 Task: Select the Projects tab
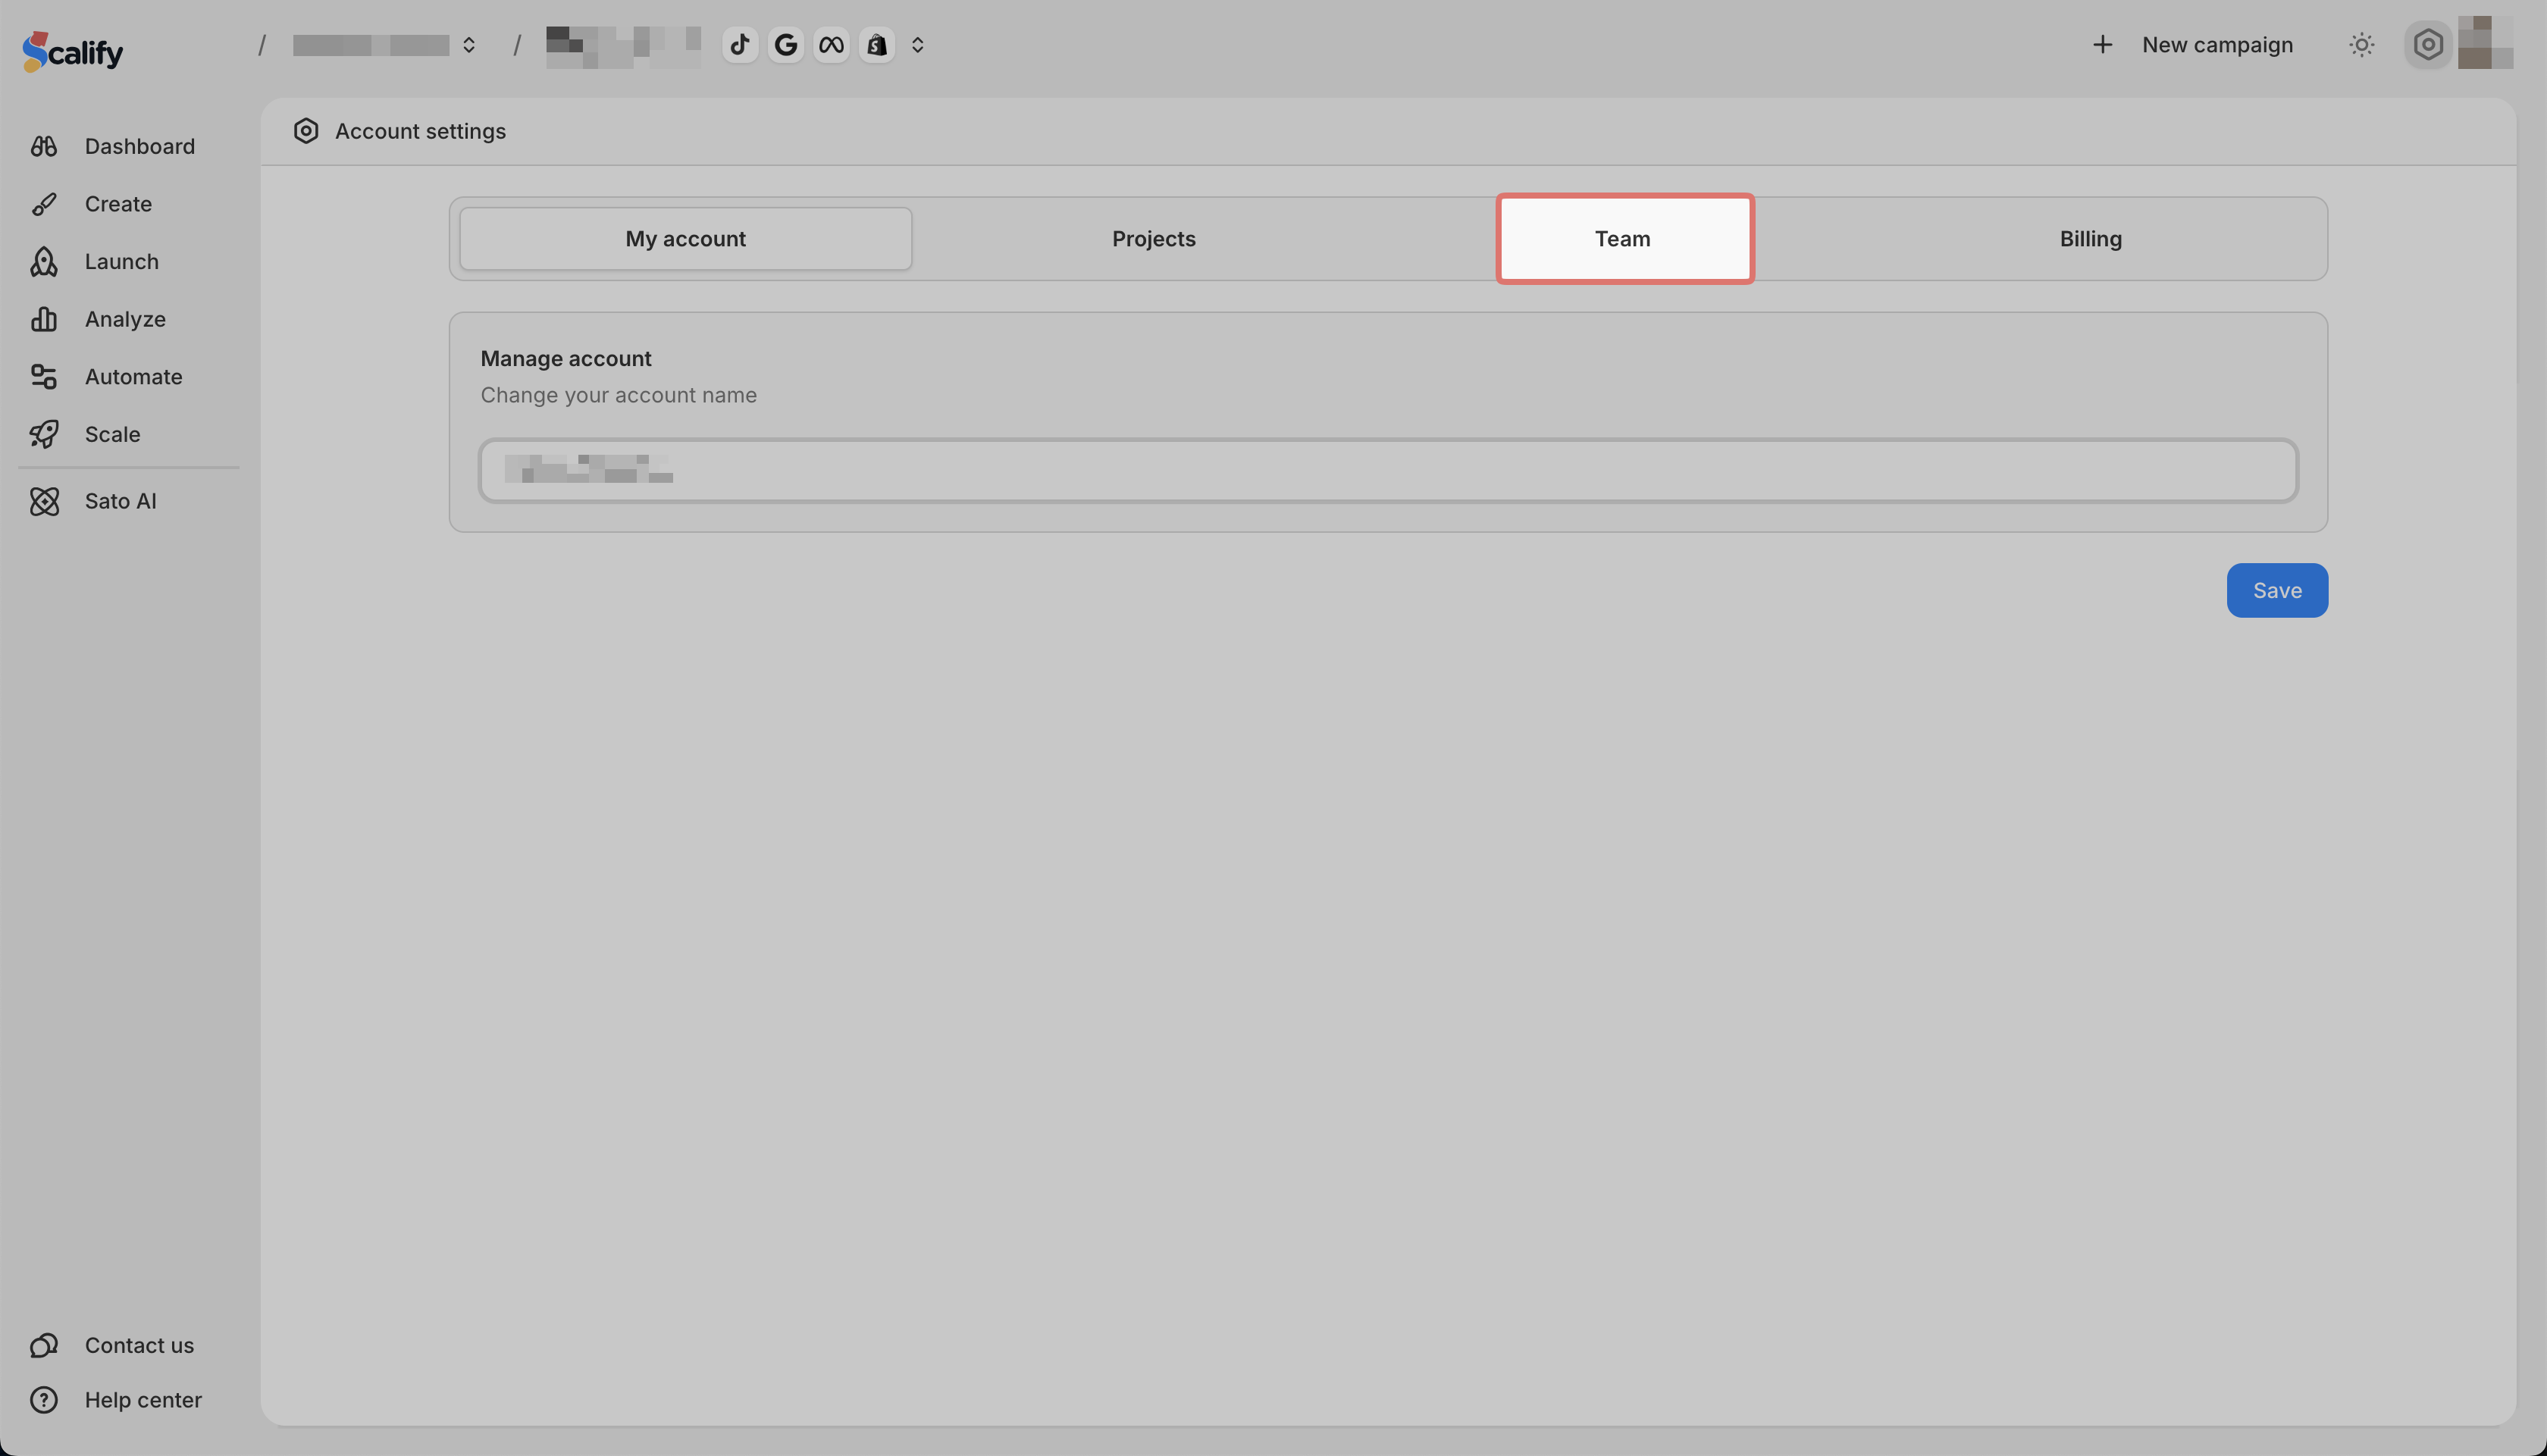[1153, 239]
